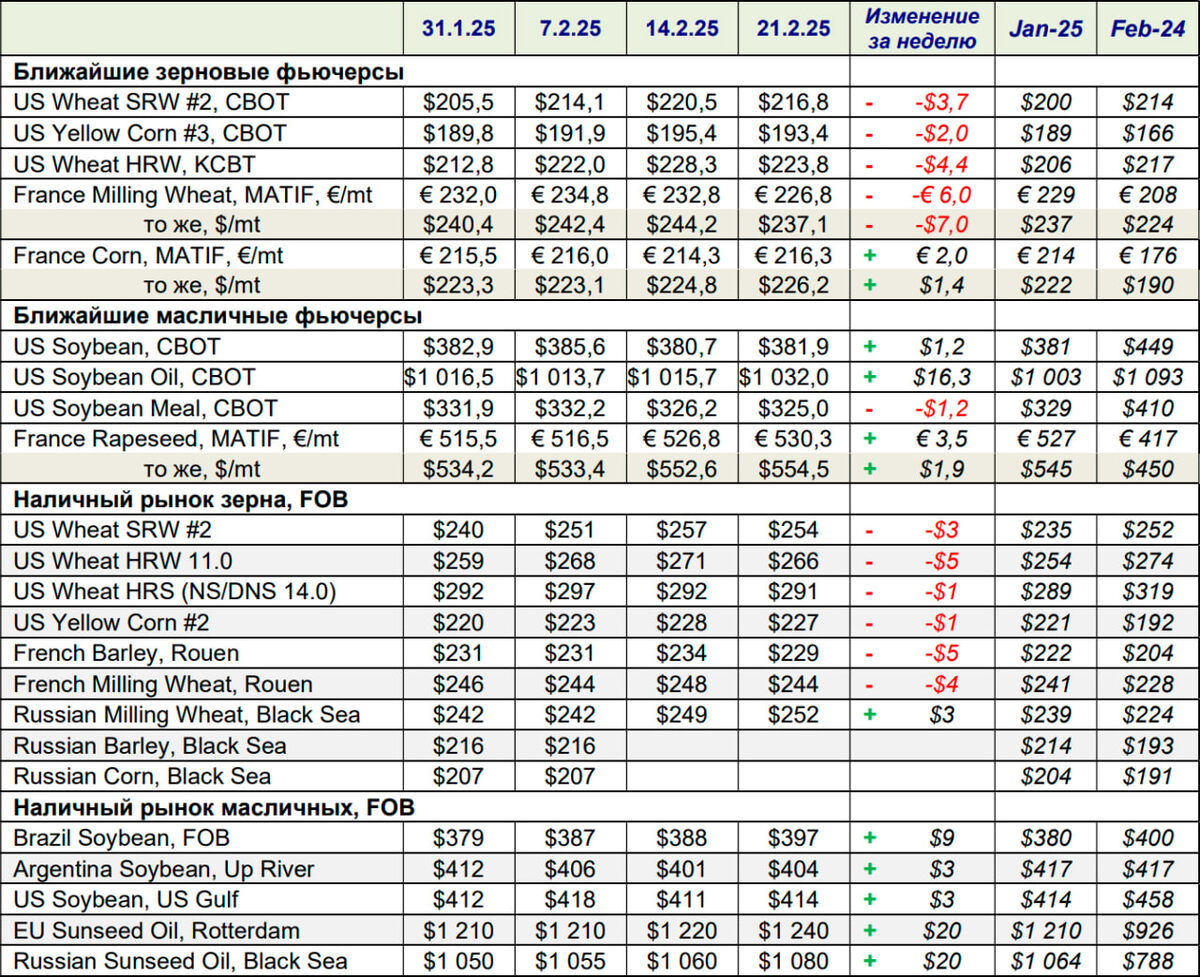
Task: Click the Ближайшие зерновые фьючерсы section heading
Action: [209, 72]
